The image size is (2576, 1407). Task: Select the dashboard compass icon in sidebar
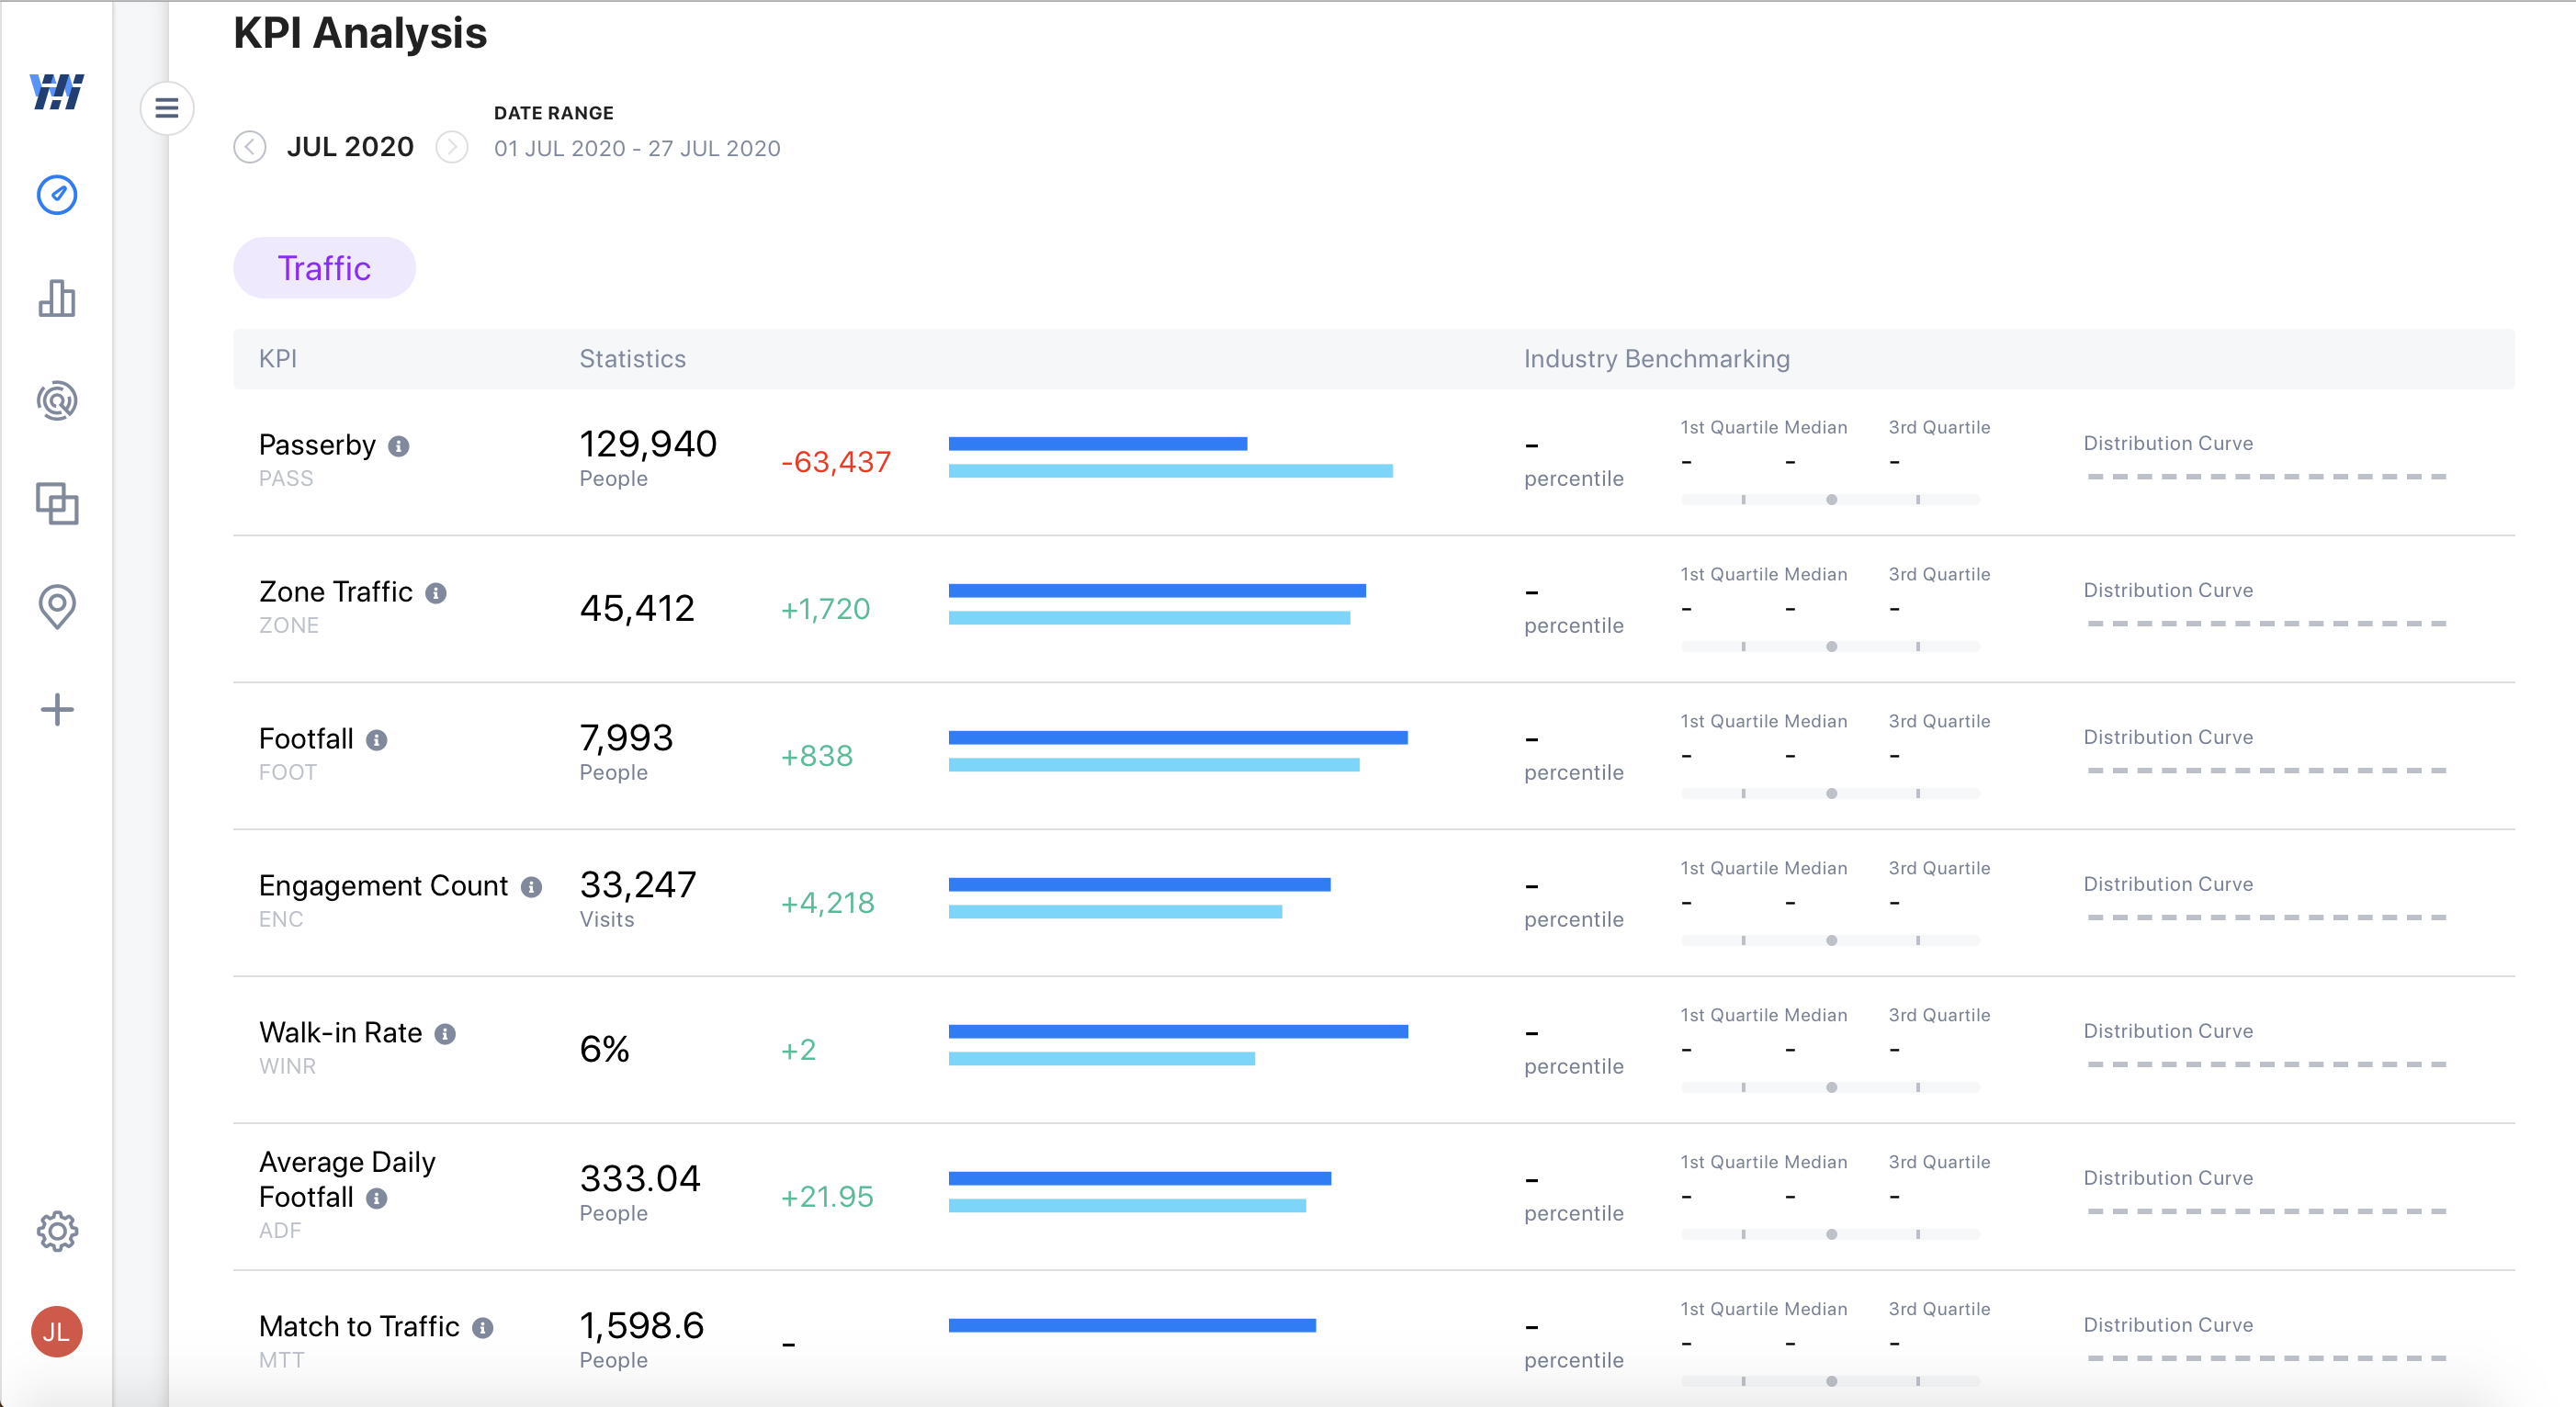(x=57, y=196)
